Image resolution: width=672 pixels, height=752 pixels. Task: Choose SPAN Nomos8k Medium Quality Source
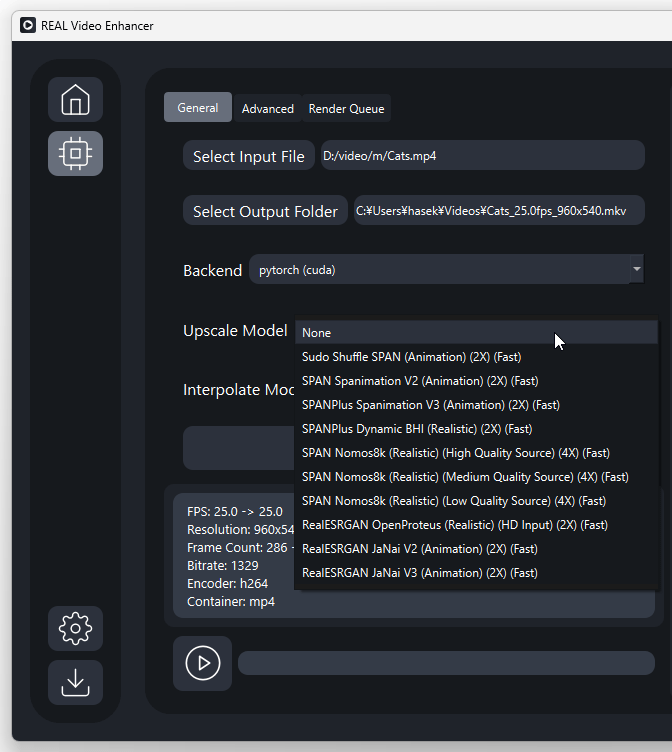(476, 477)
